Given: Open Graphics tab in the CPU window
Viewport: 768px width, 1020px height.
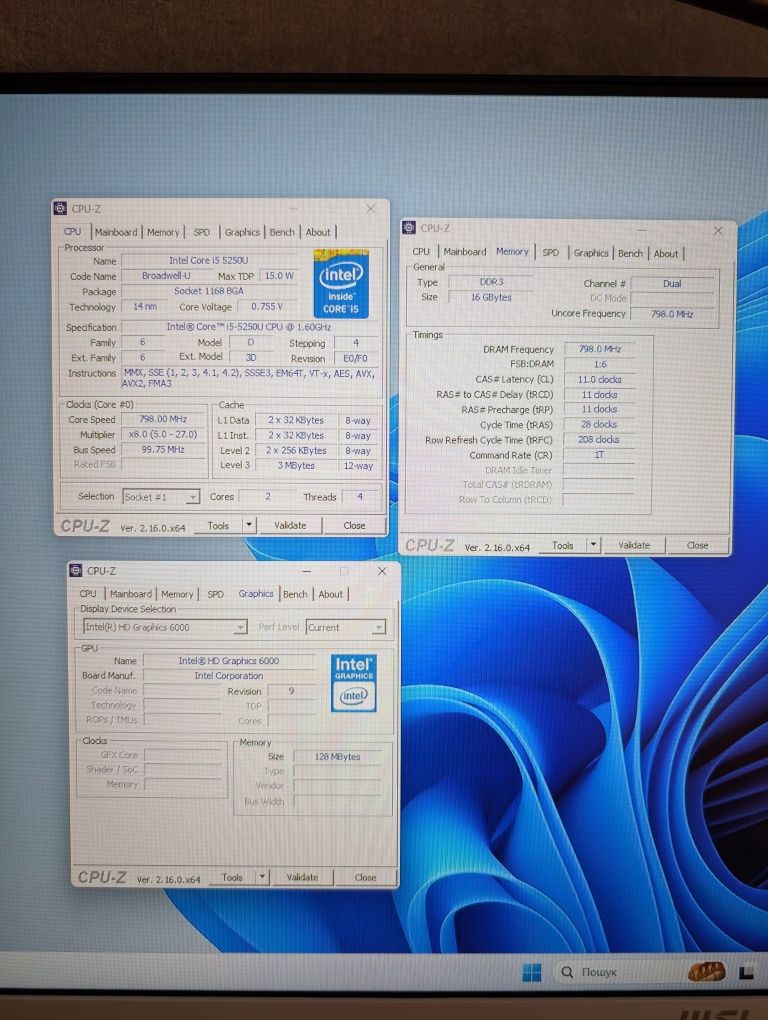Looking at the screenshot, I should tap(242, 232).
